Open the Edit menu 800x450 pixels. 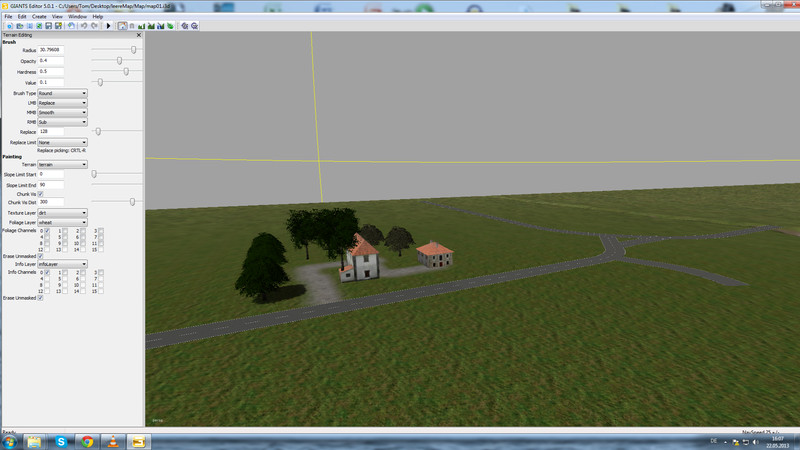point(22,16)
